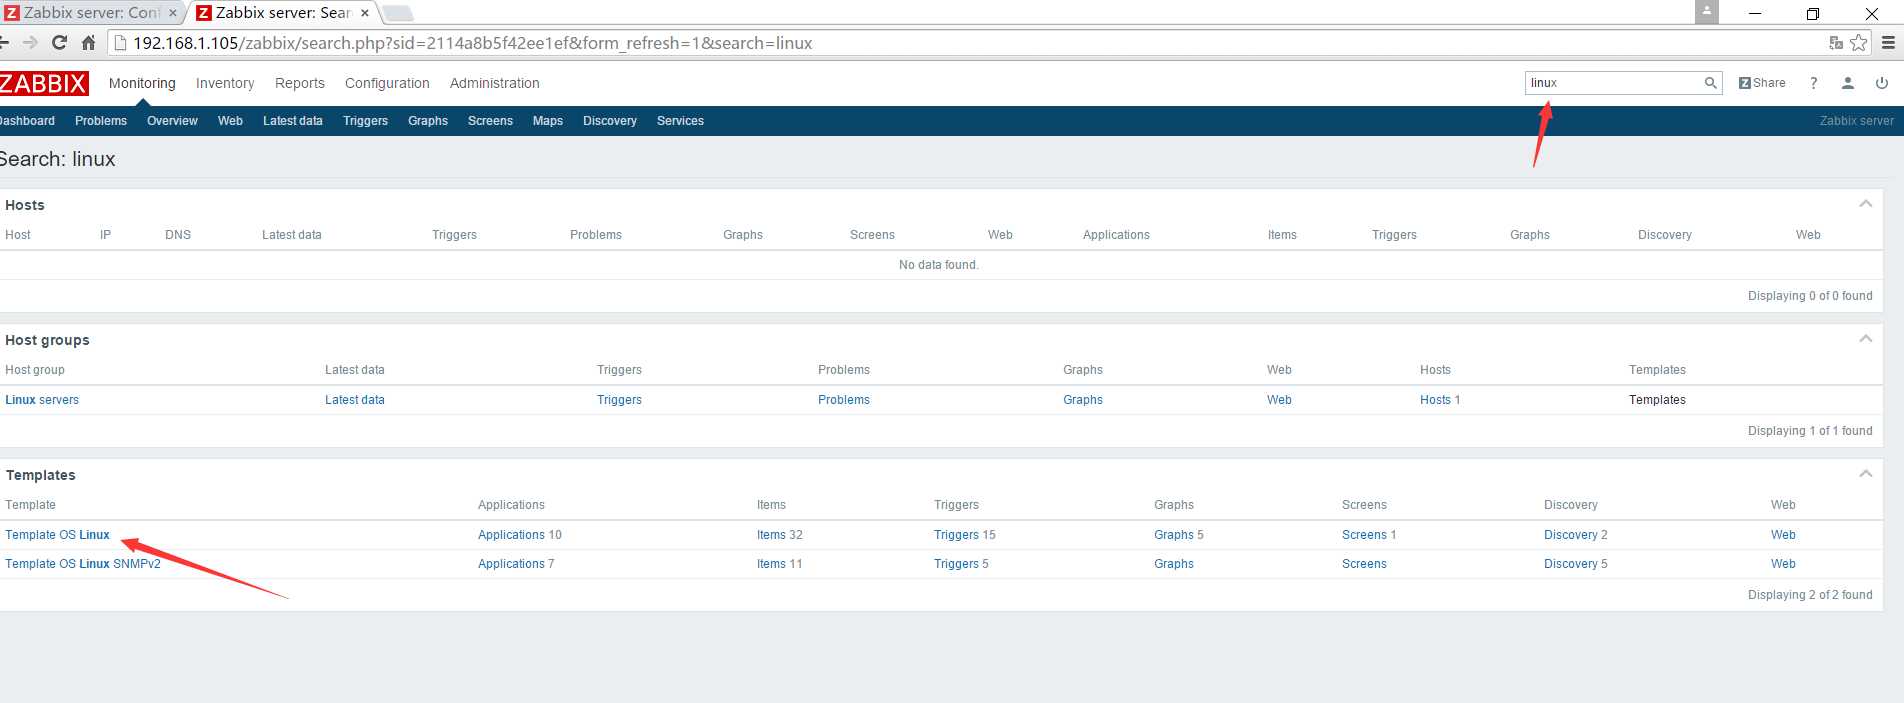The height and width of the screenshot is (703, 1904).
Task: Click the sign out power icon
Action: click(1881, 83)
